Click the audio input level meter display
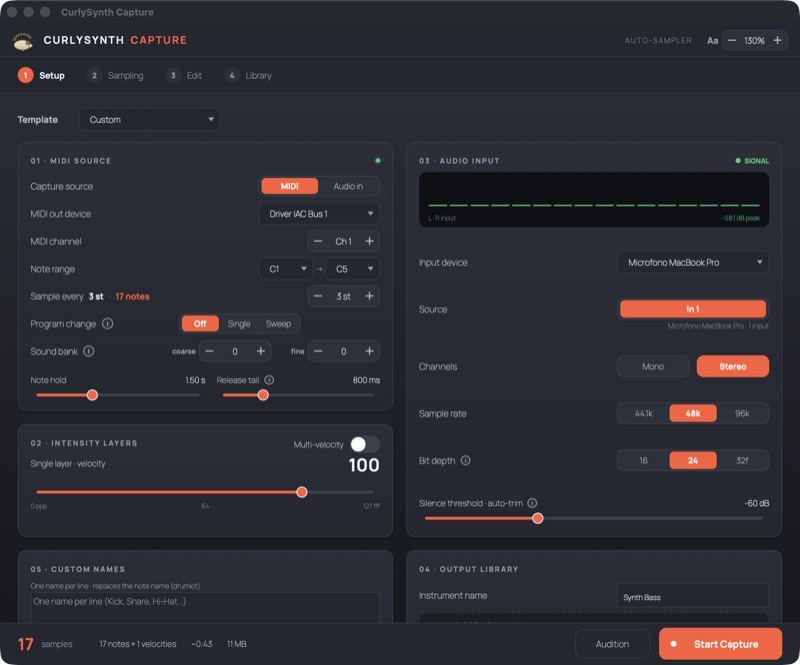Image resolution: width=800 pixels, height=665 pixels. point(594,200)
